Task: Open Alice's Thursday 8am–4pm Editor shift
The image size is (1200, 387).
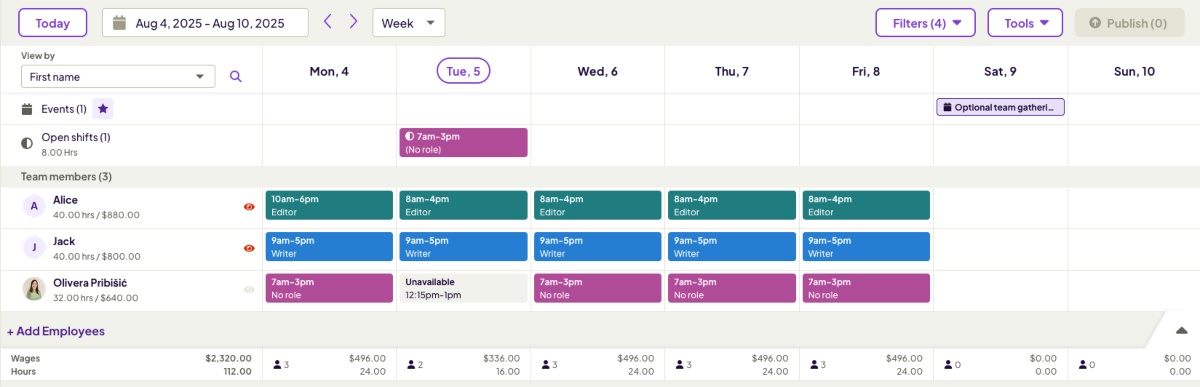Action: click(732, 205)
